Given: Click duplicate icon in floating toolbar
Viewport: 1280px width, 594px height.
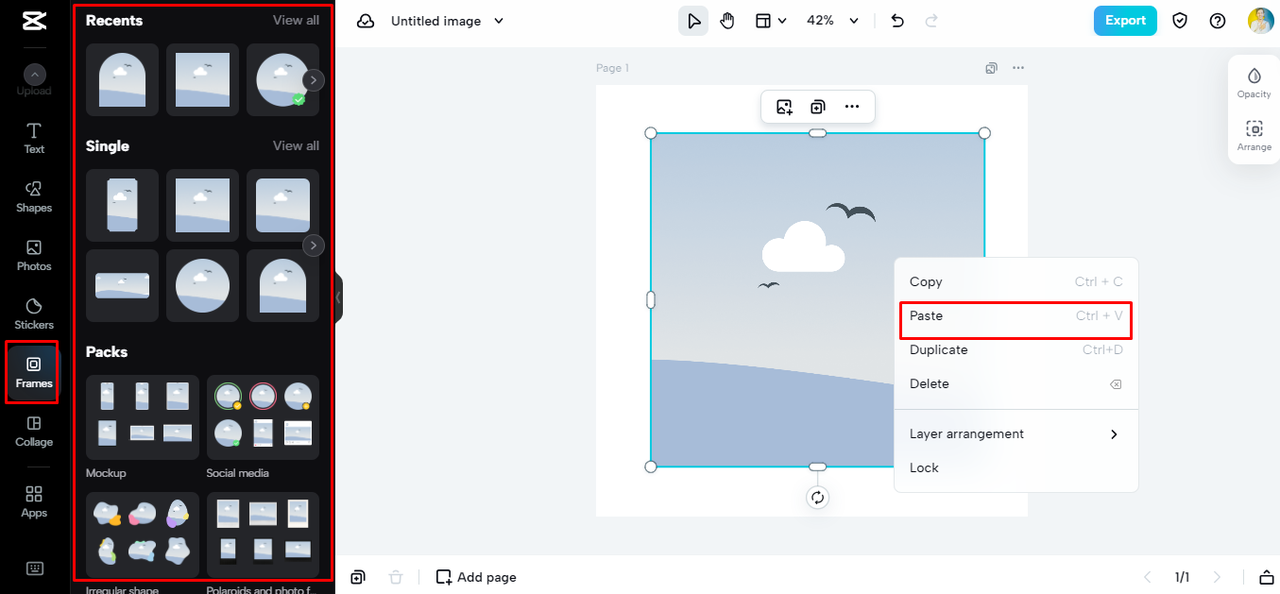Looking at the screenshot, I should coord(818,107).
